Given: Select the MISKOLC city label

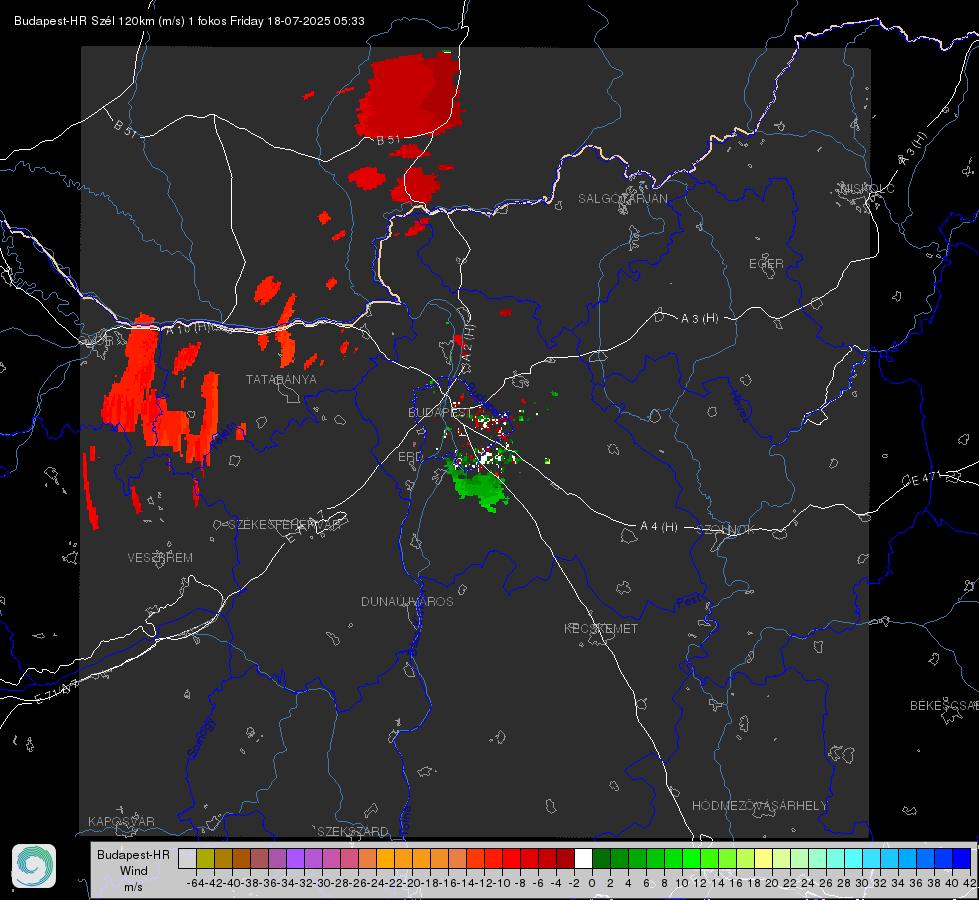Looking at the screenshot, I should (867, 188).
